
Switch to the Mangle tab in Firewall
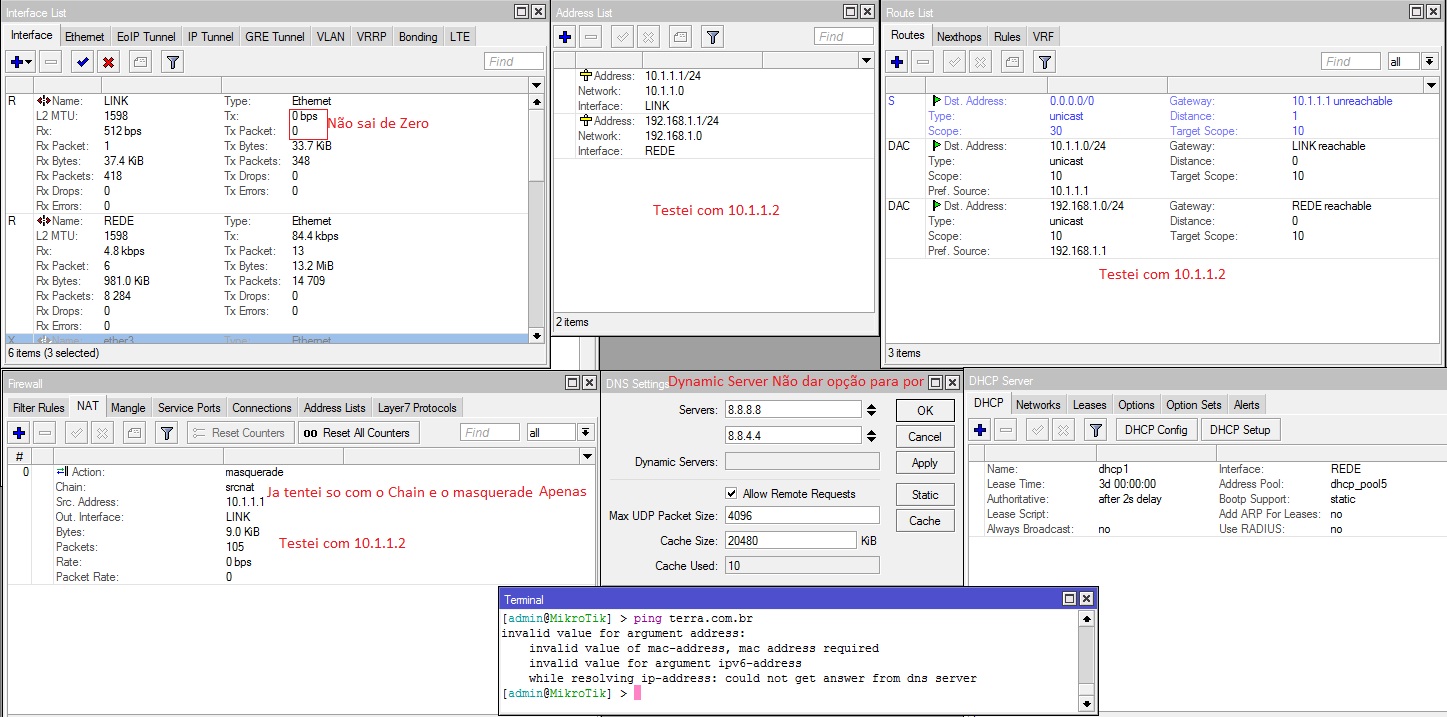point(128,408)
